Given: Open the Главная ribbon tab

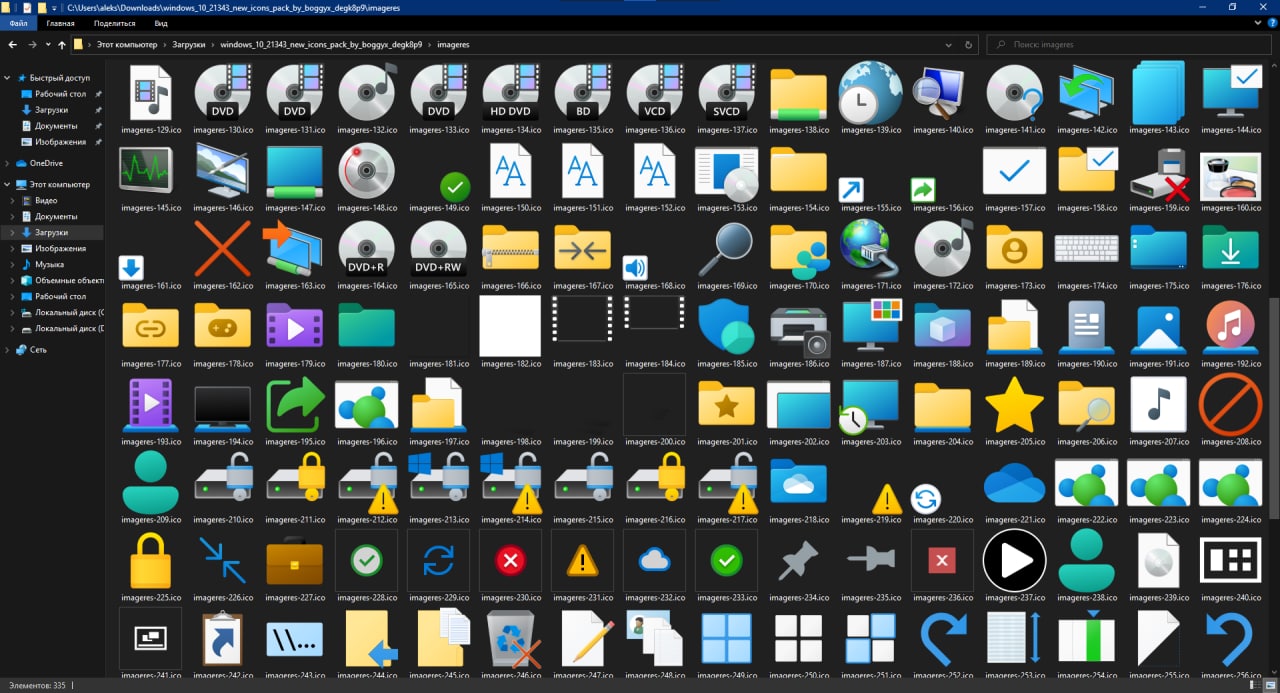Looking at the screenshot, I should (60, 23).
